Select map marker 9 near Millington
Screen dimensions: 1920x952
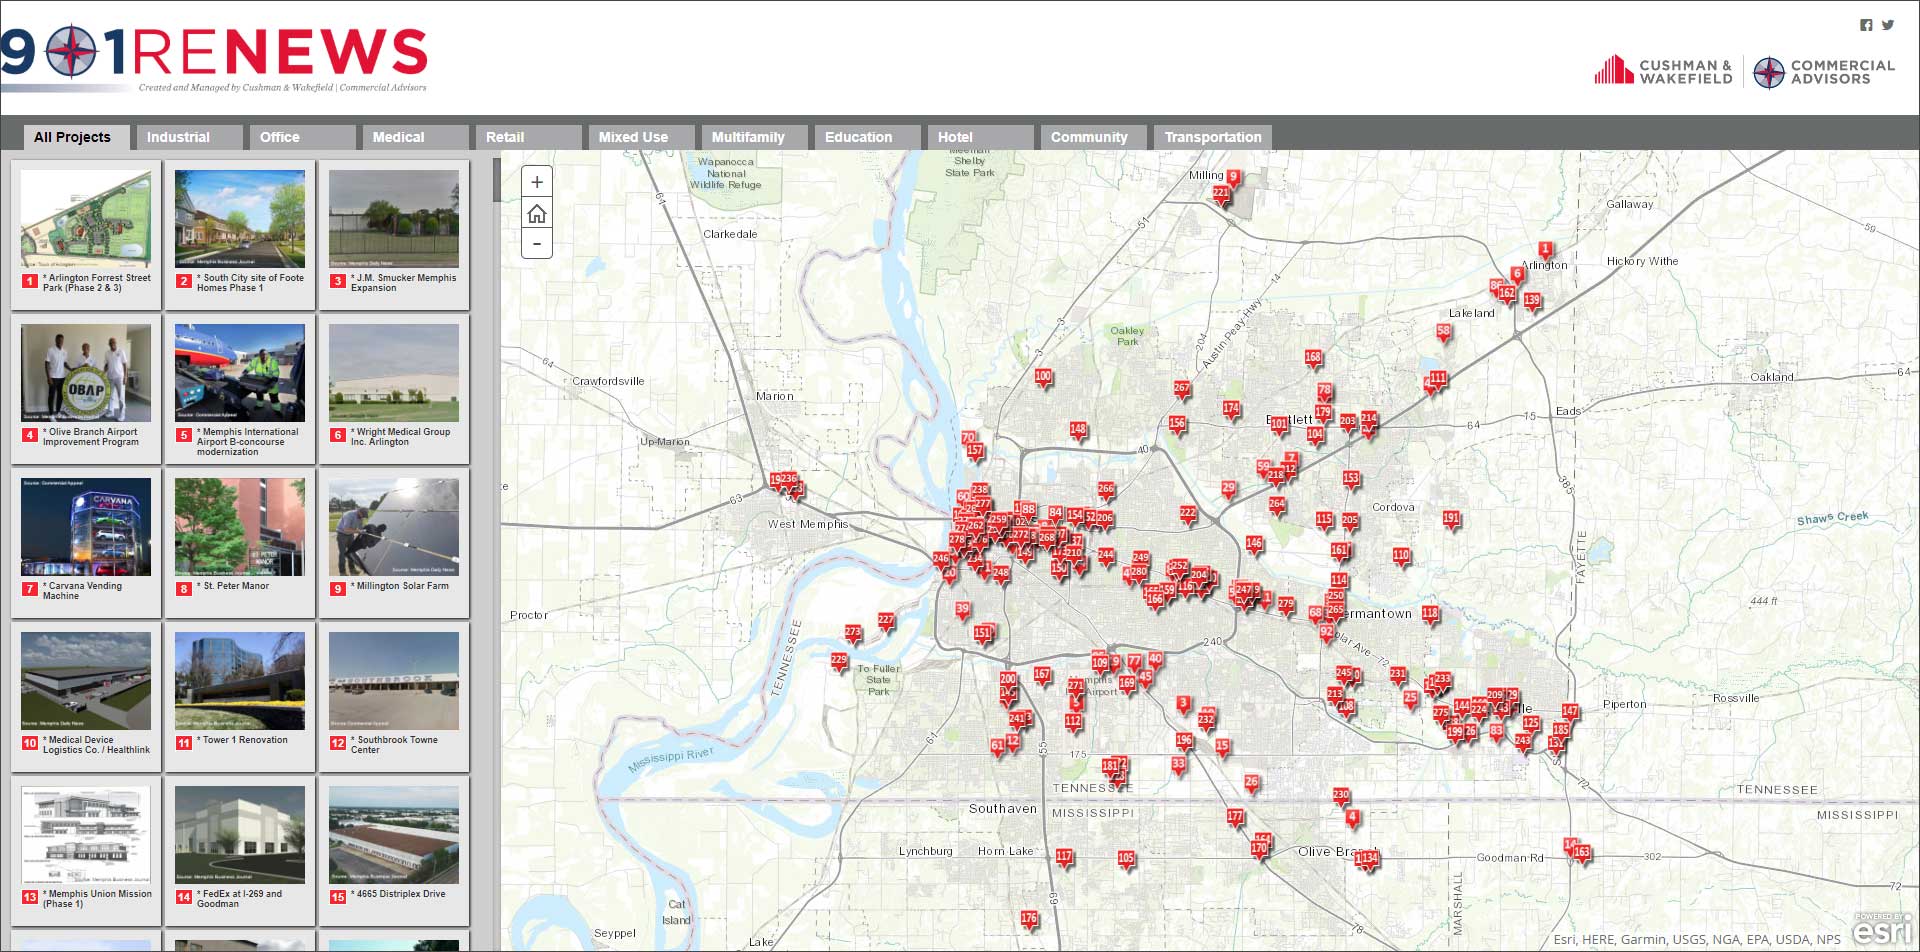pos(1233,178)
